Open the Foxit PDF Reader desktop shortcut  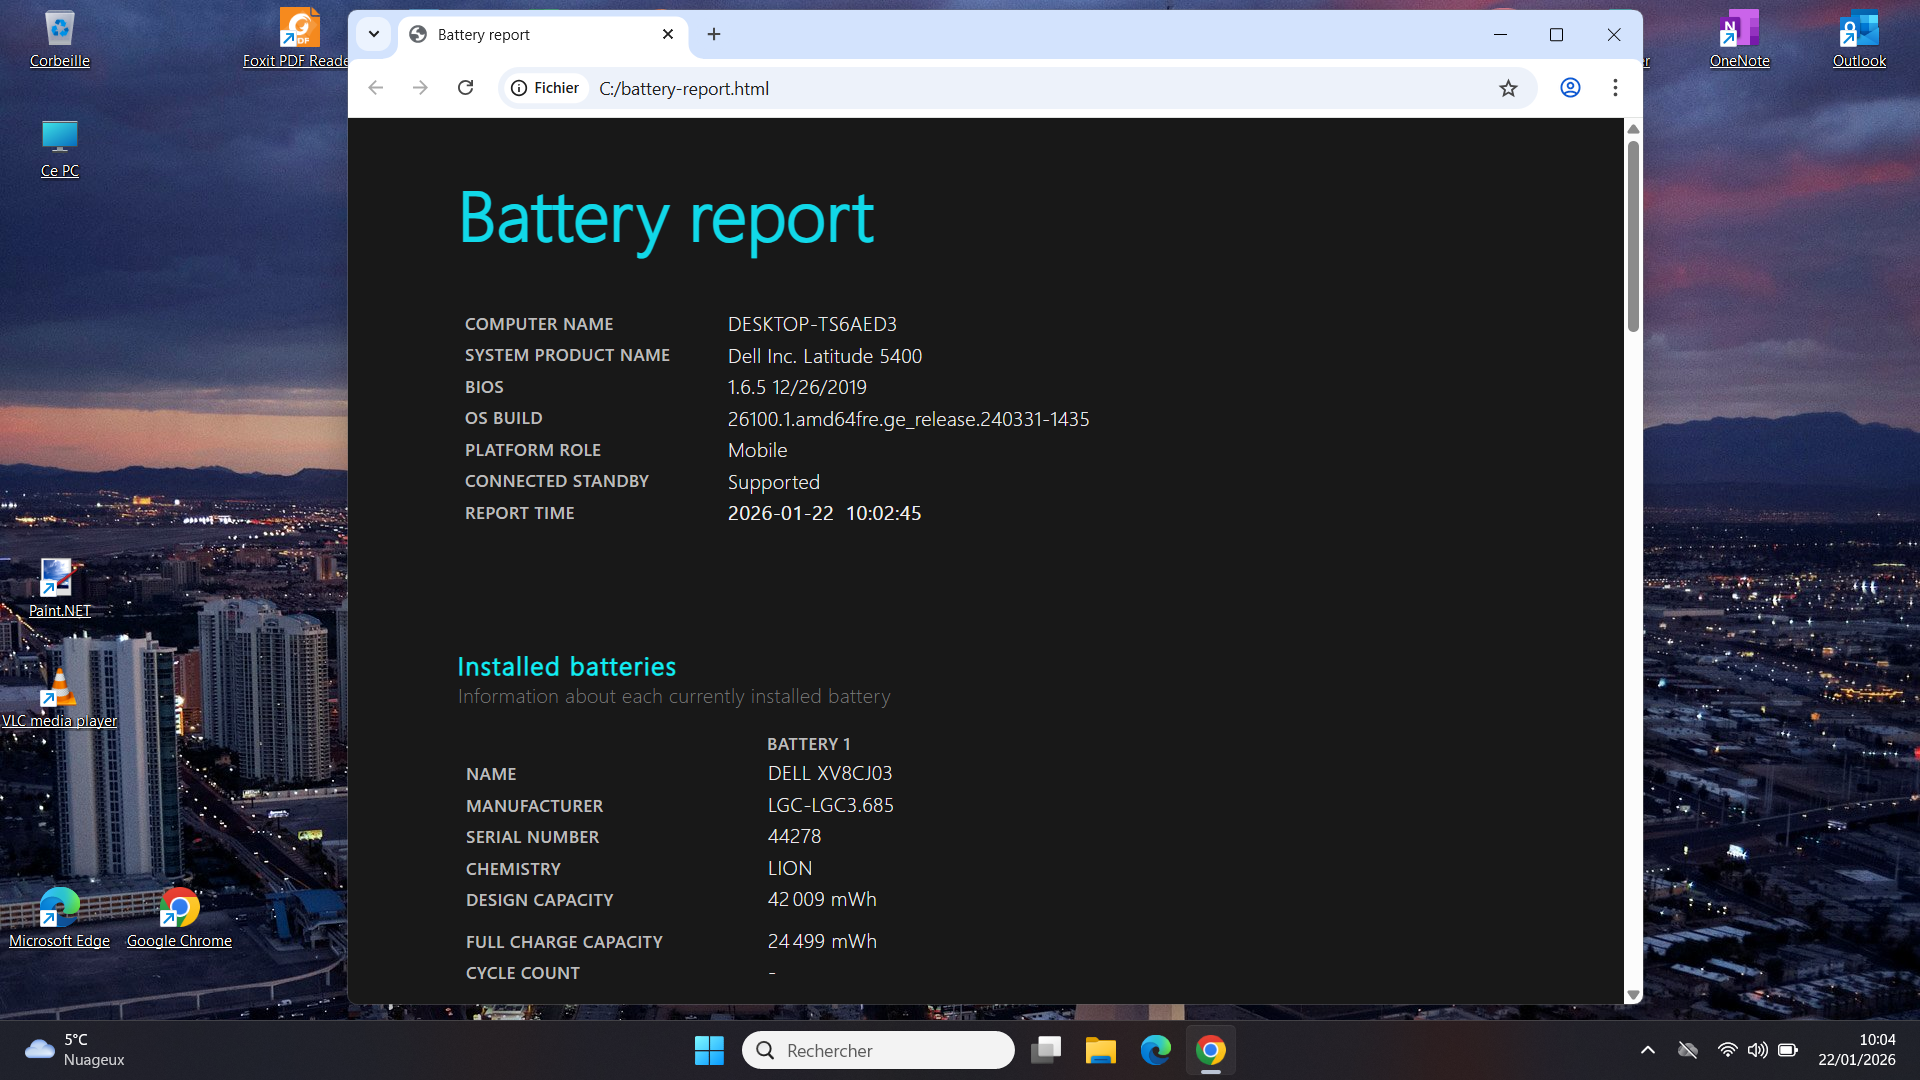(298, 40)
